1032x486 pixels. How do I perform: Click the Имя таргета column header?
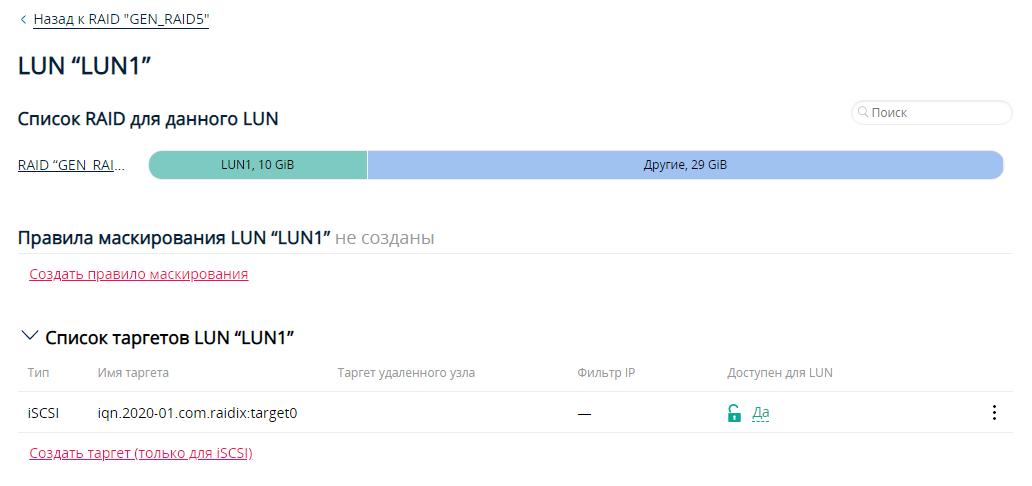click(133, 373)
